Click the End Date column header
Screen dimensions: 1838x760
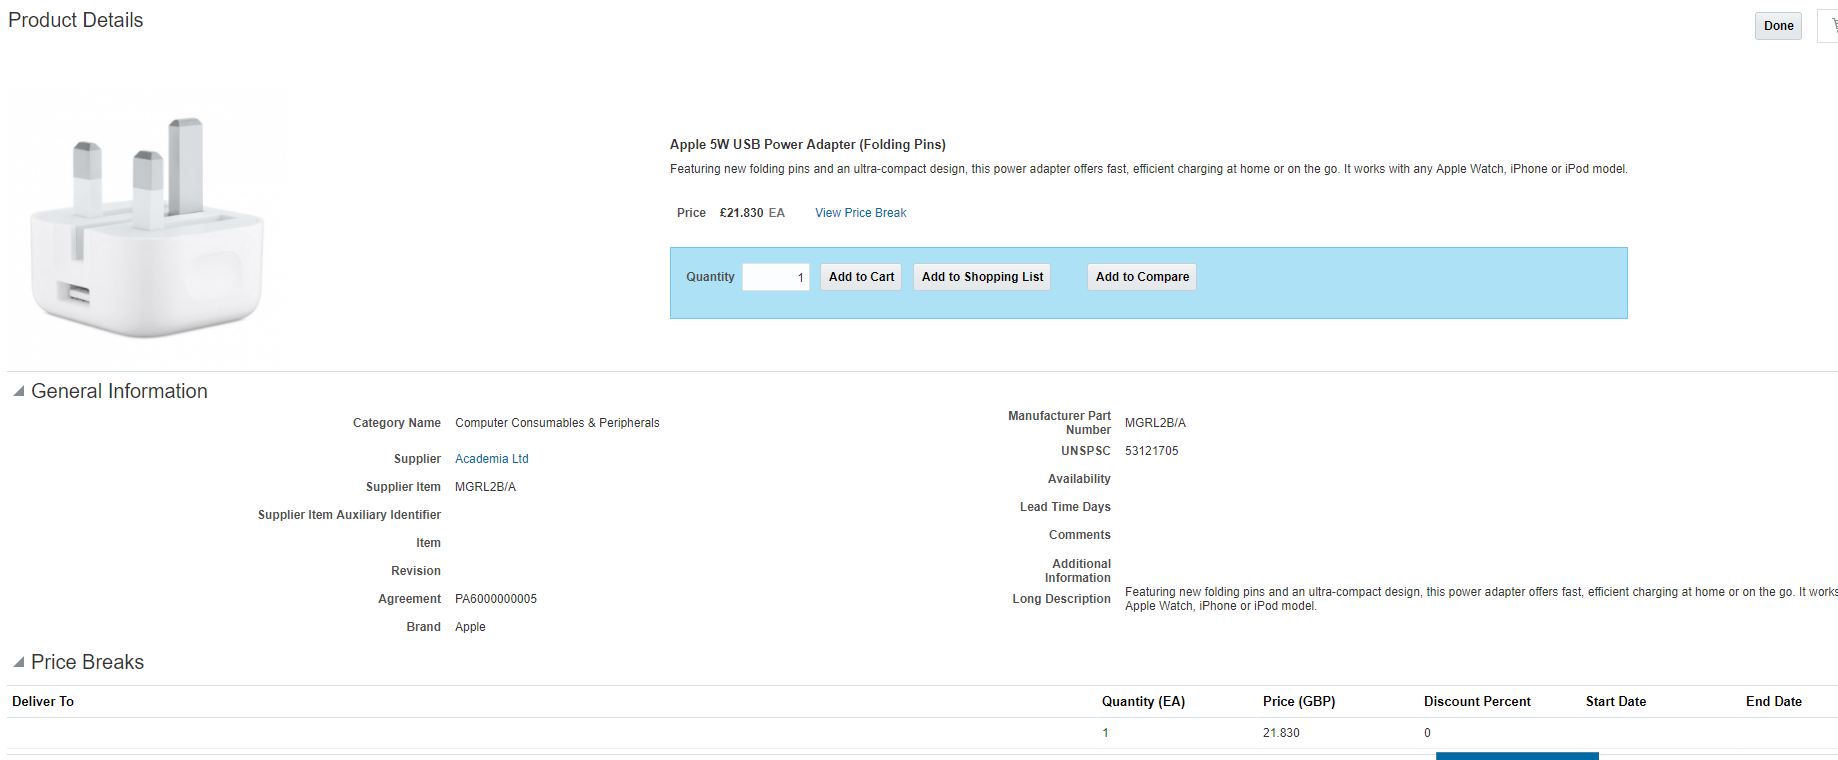1774,702
